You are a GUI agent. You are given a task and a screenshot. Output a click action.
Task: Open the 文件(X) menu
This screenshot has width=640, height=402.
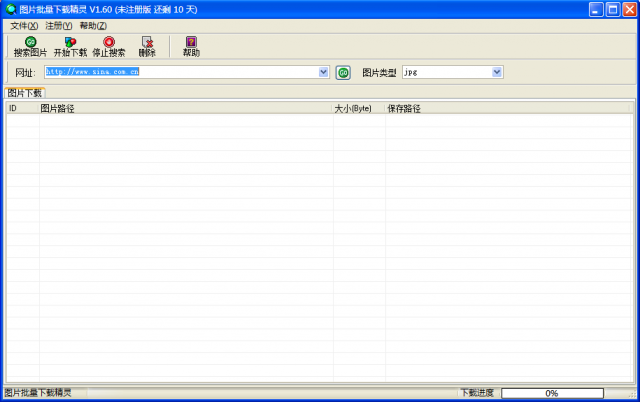point(24,26)
